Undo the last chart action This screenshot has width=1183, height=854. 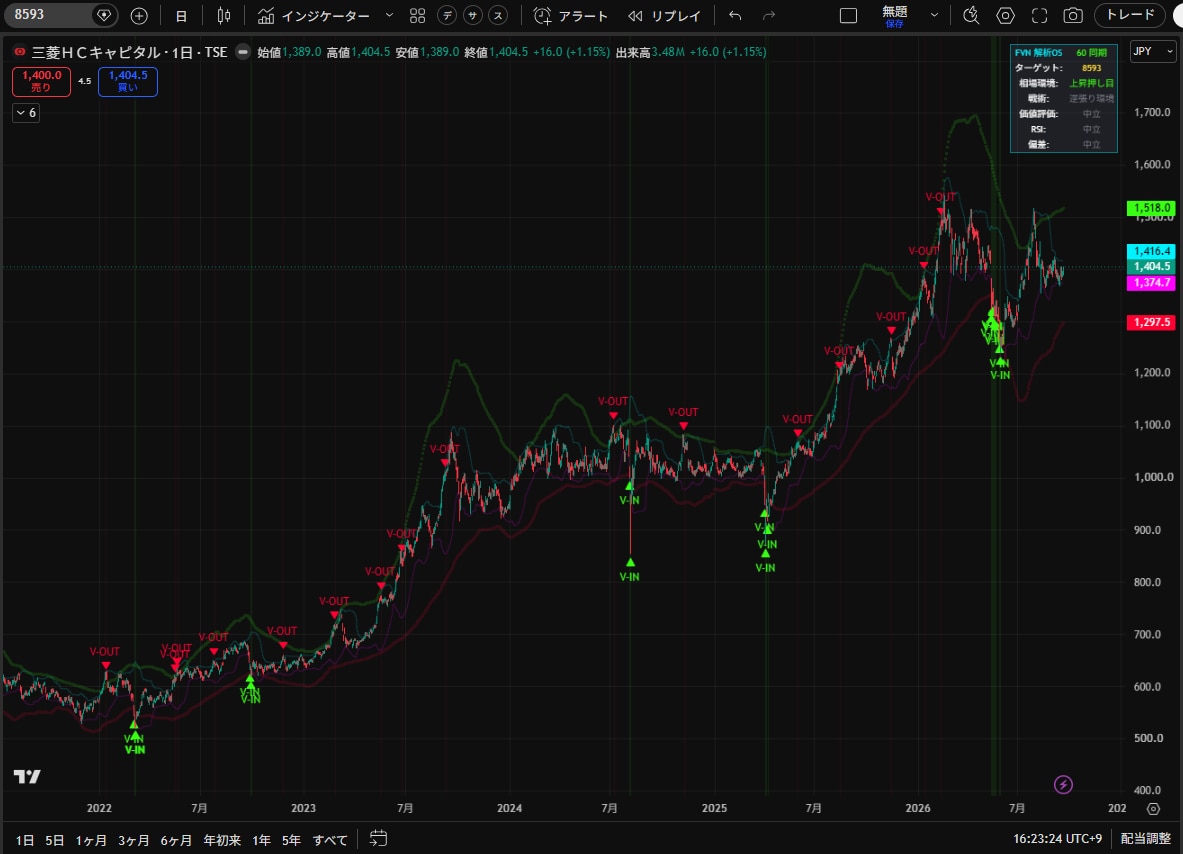tap(736, 16)
